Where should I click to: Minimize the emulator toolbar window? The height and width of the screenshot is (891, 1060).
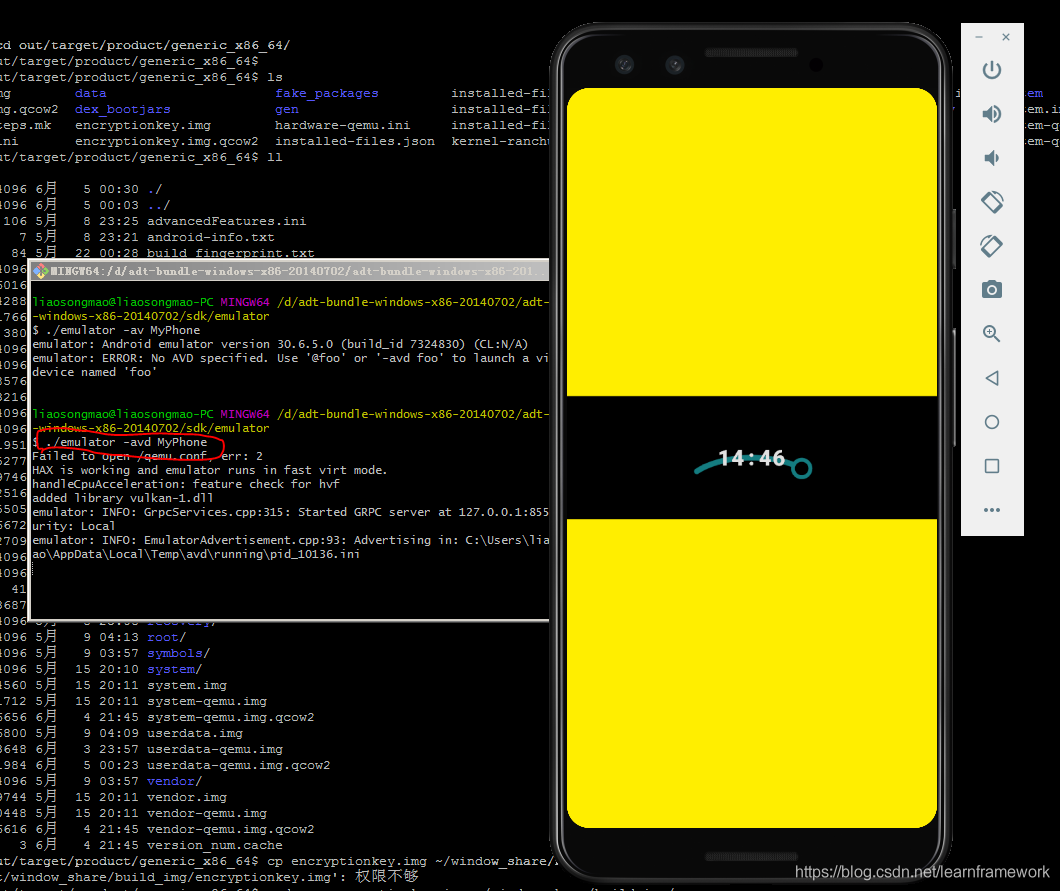[979, 37]
